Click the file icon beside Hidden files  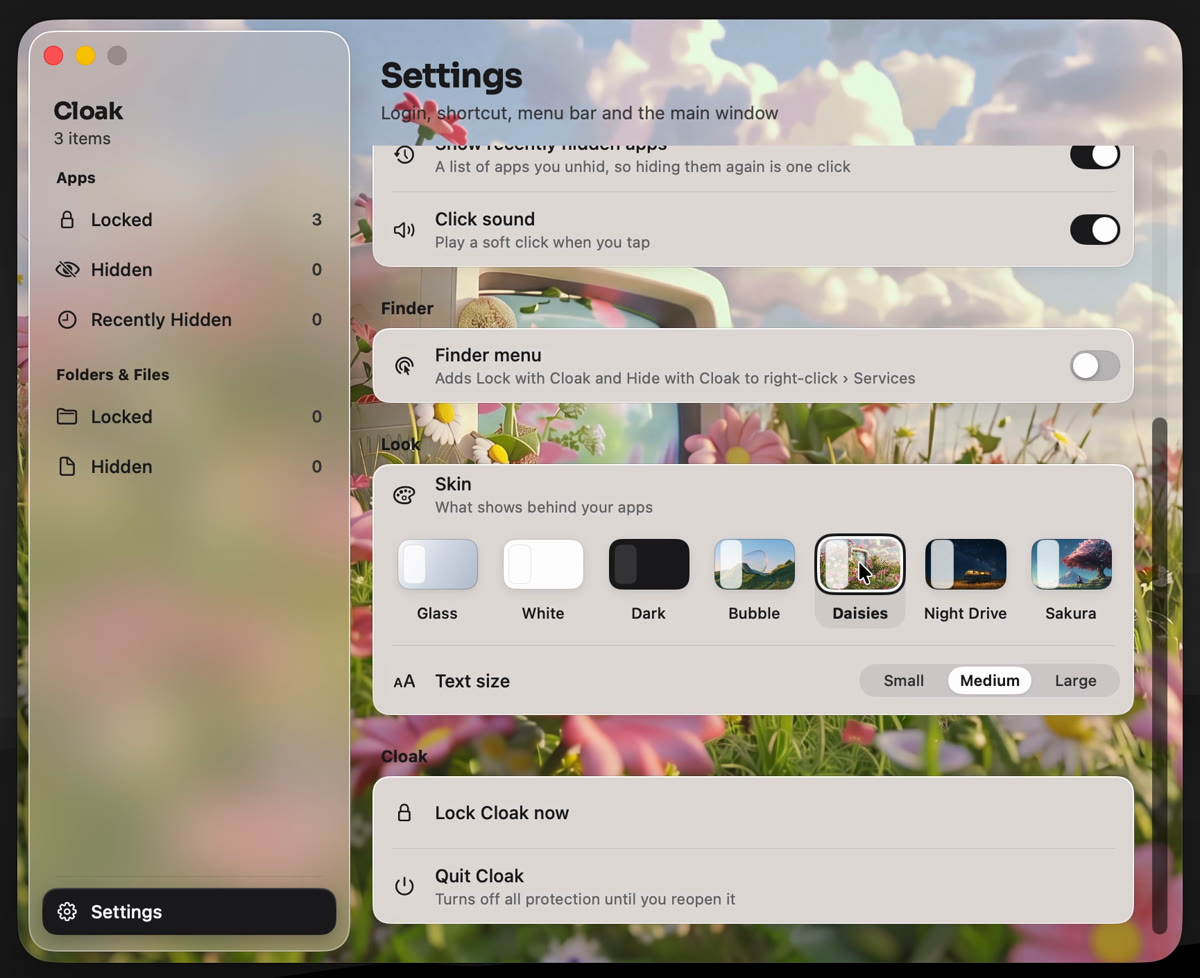point(67,467)
